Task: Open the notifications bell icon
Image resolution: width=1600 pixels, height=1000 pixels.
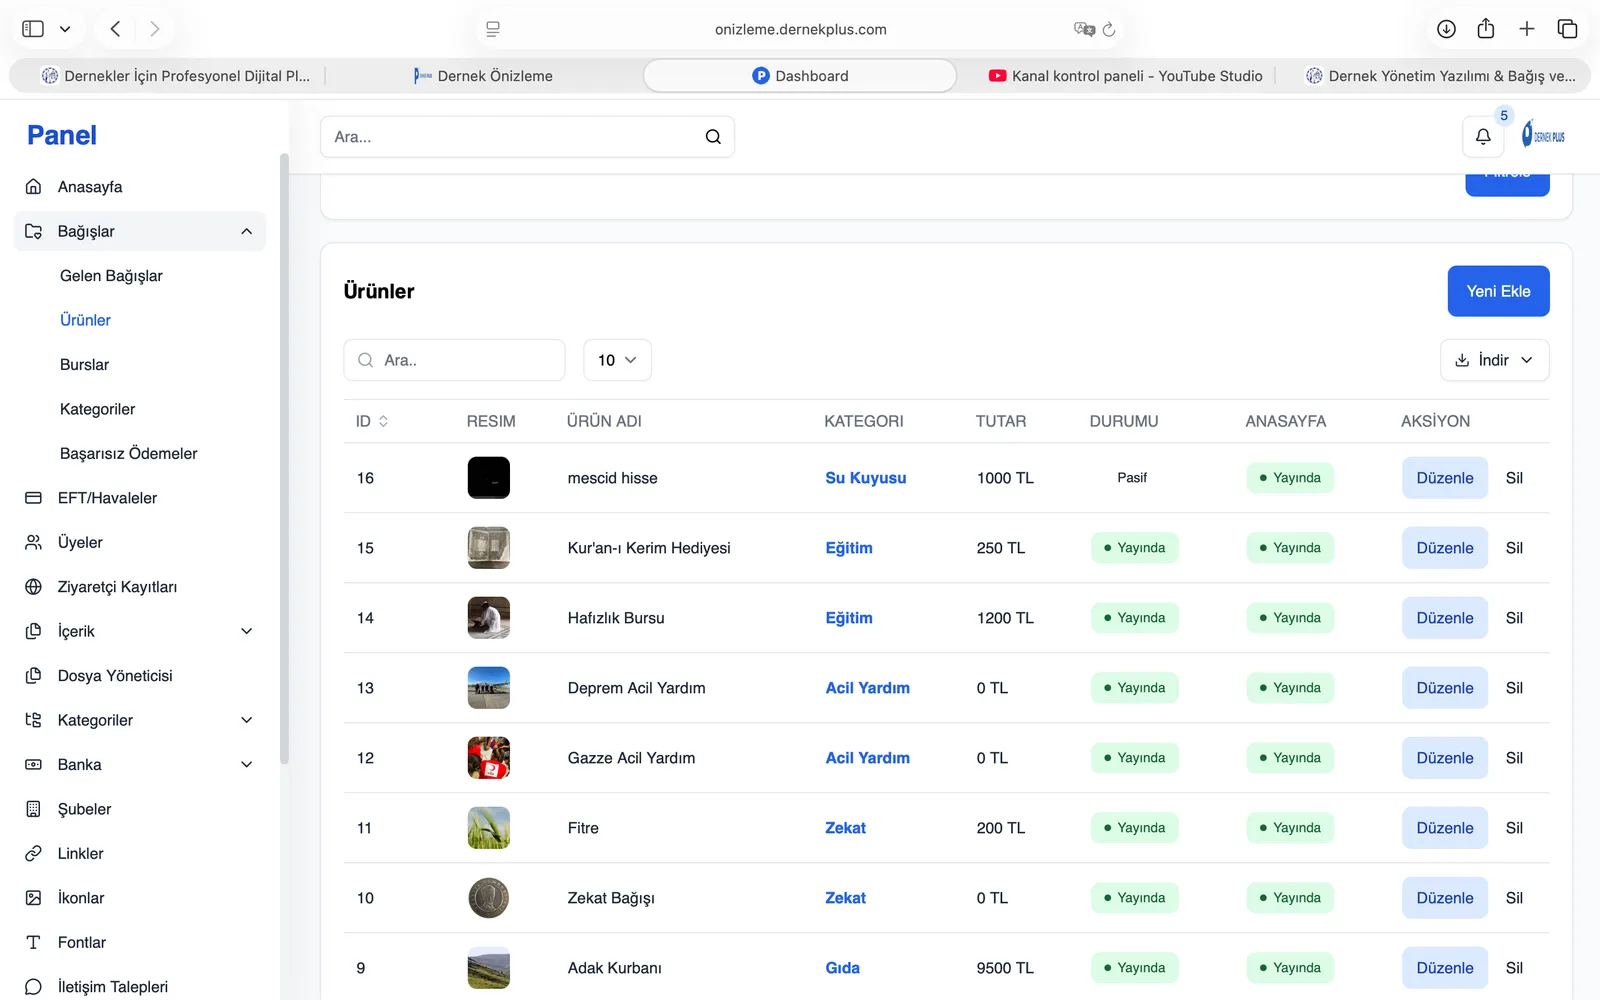Action: (1483, 137)
